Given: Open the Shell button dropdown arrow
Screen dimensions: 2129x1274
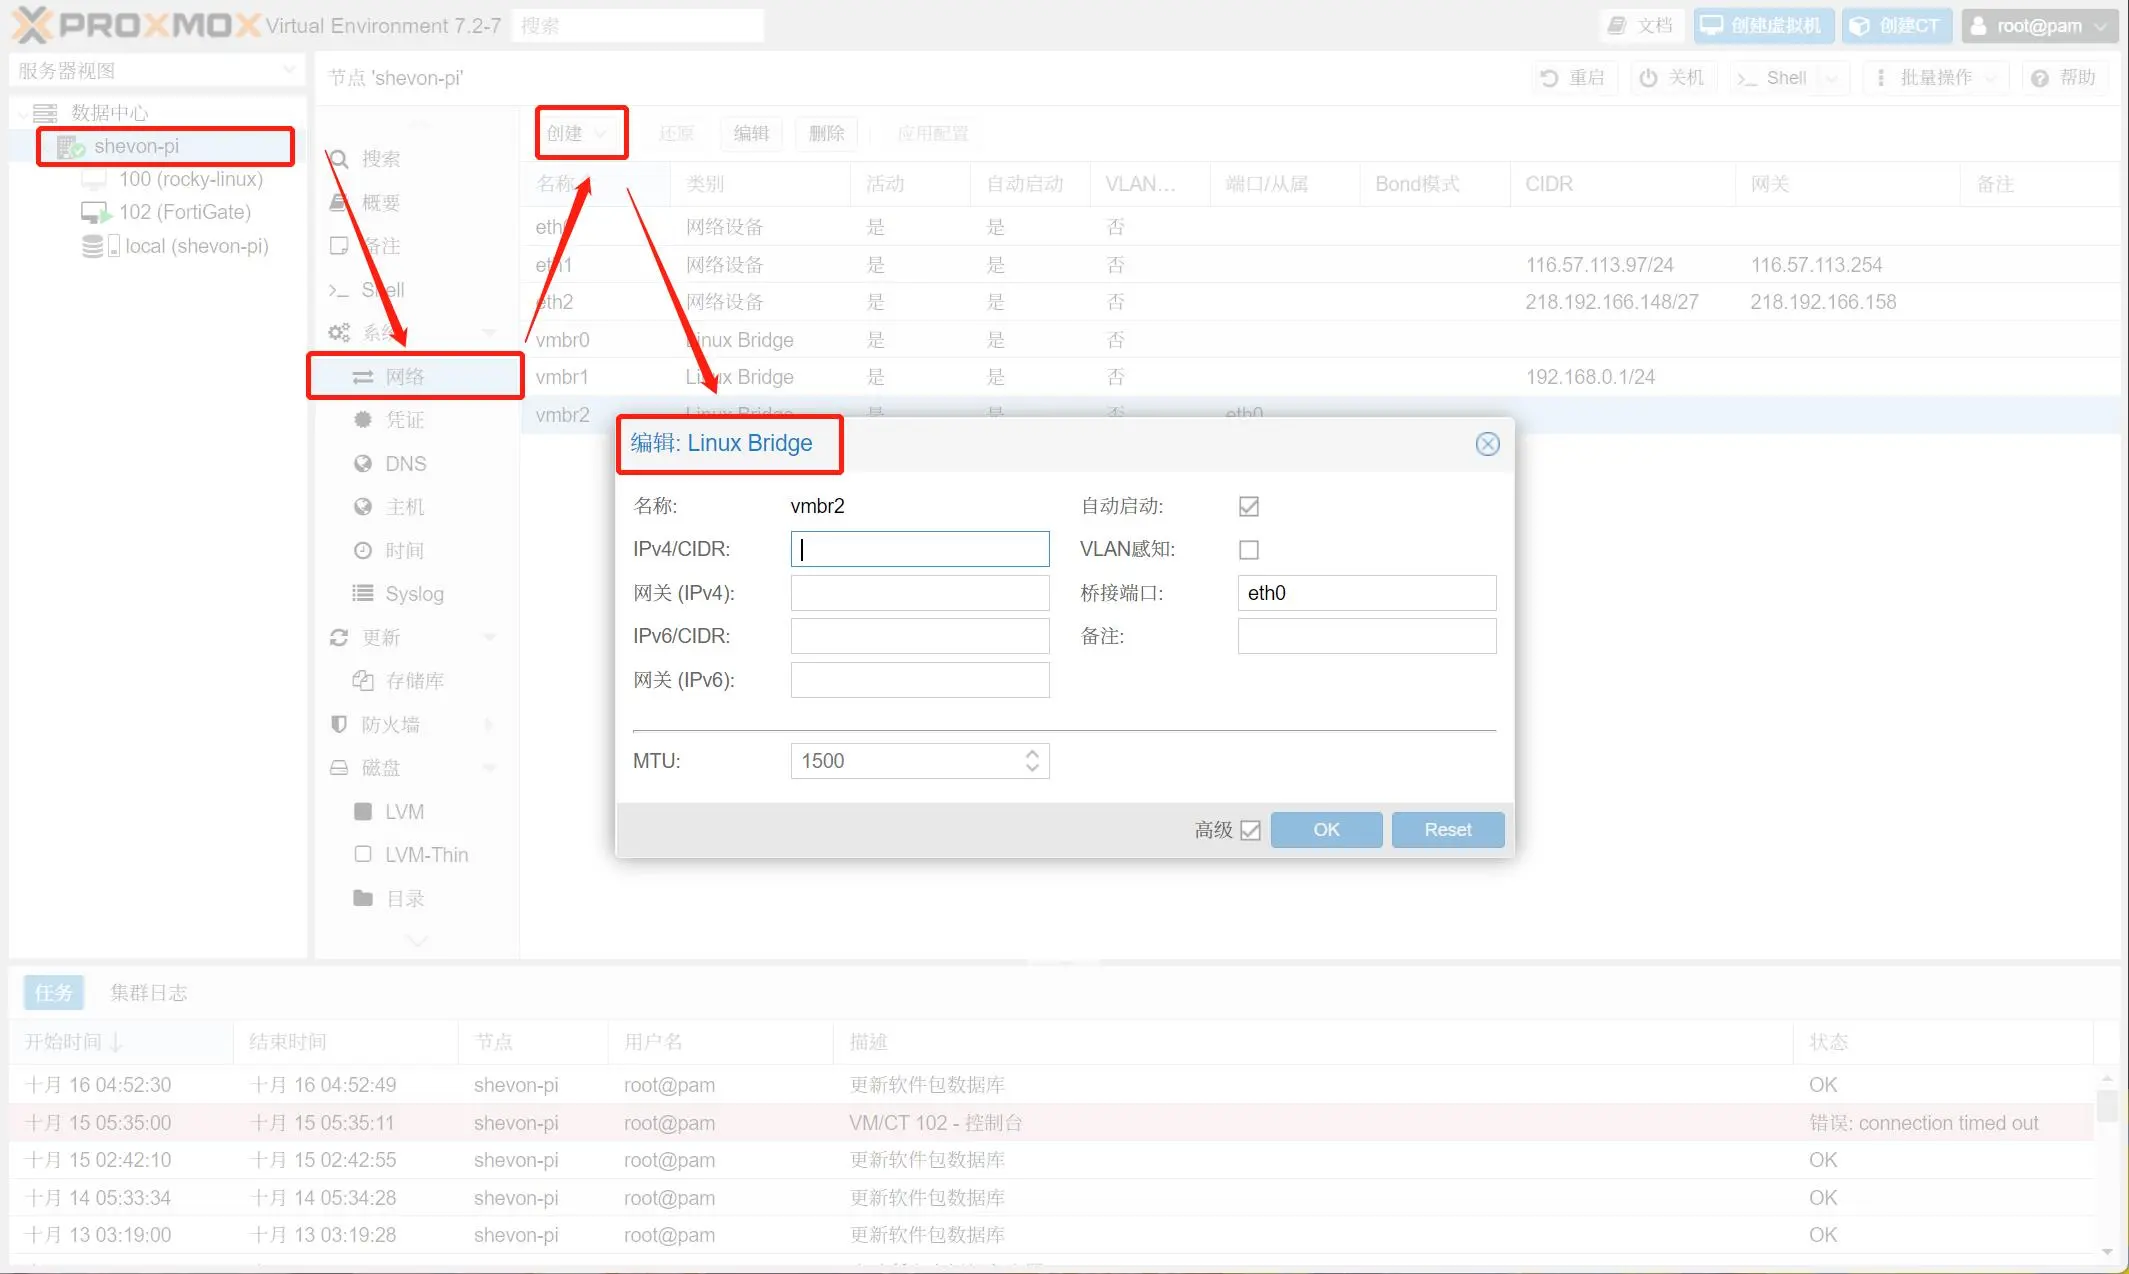Looking at the screenshot, I should pos(1833,78).
